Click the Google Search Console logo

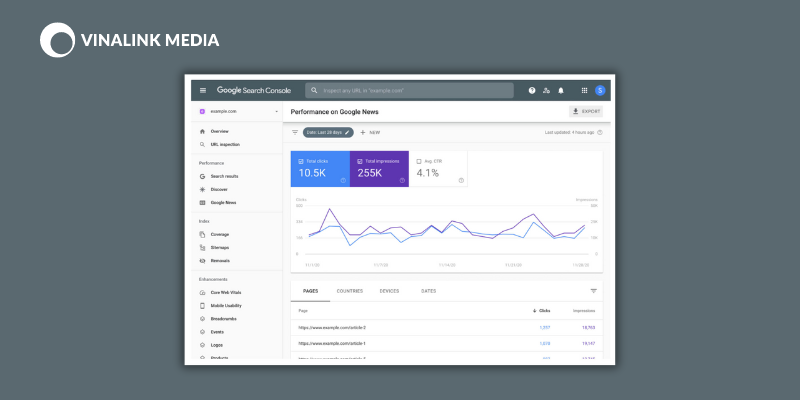[x=254, y=90]
